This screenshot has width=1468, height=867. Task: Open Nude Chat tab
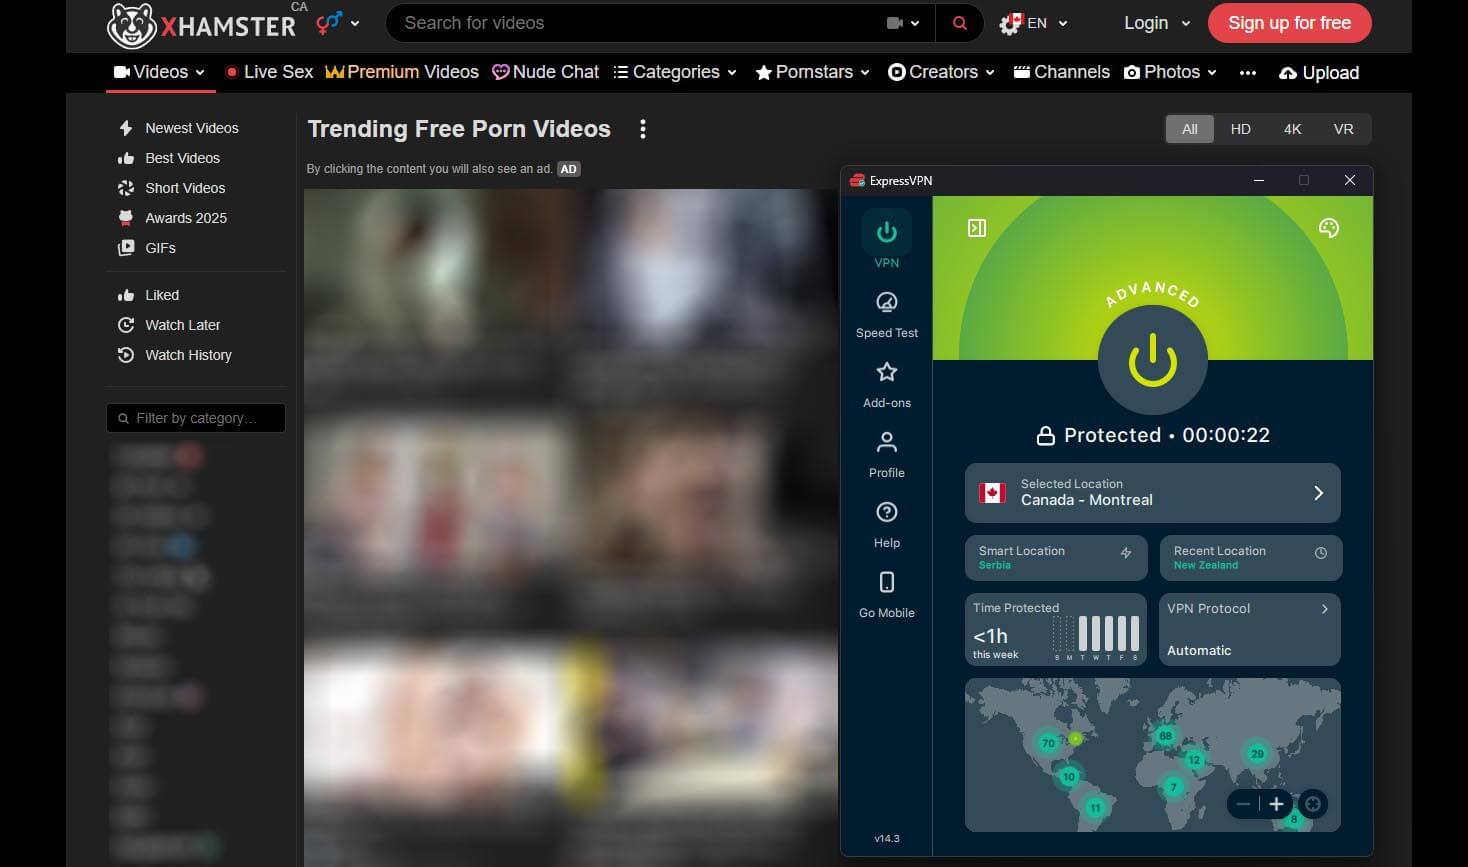coord(546,72)
